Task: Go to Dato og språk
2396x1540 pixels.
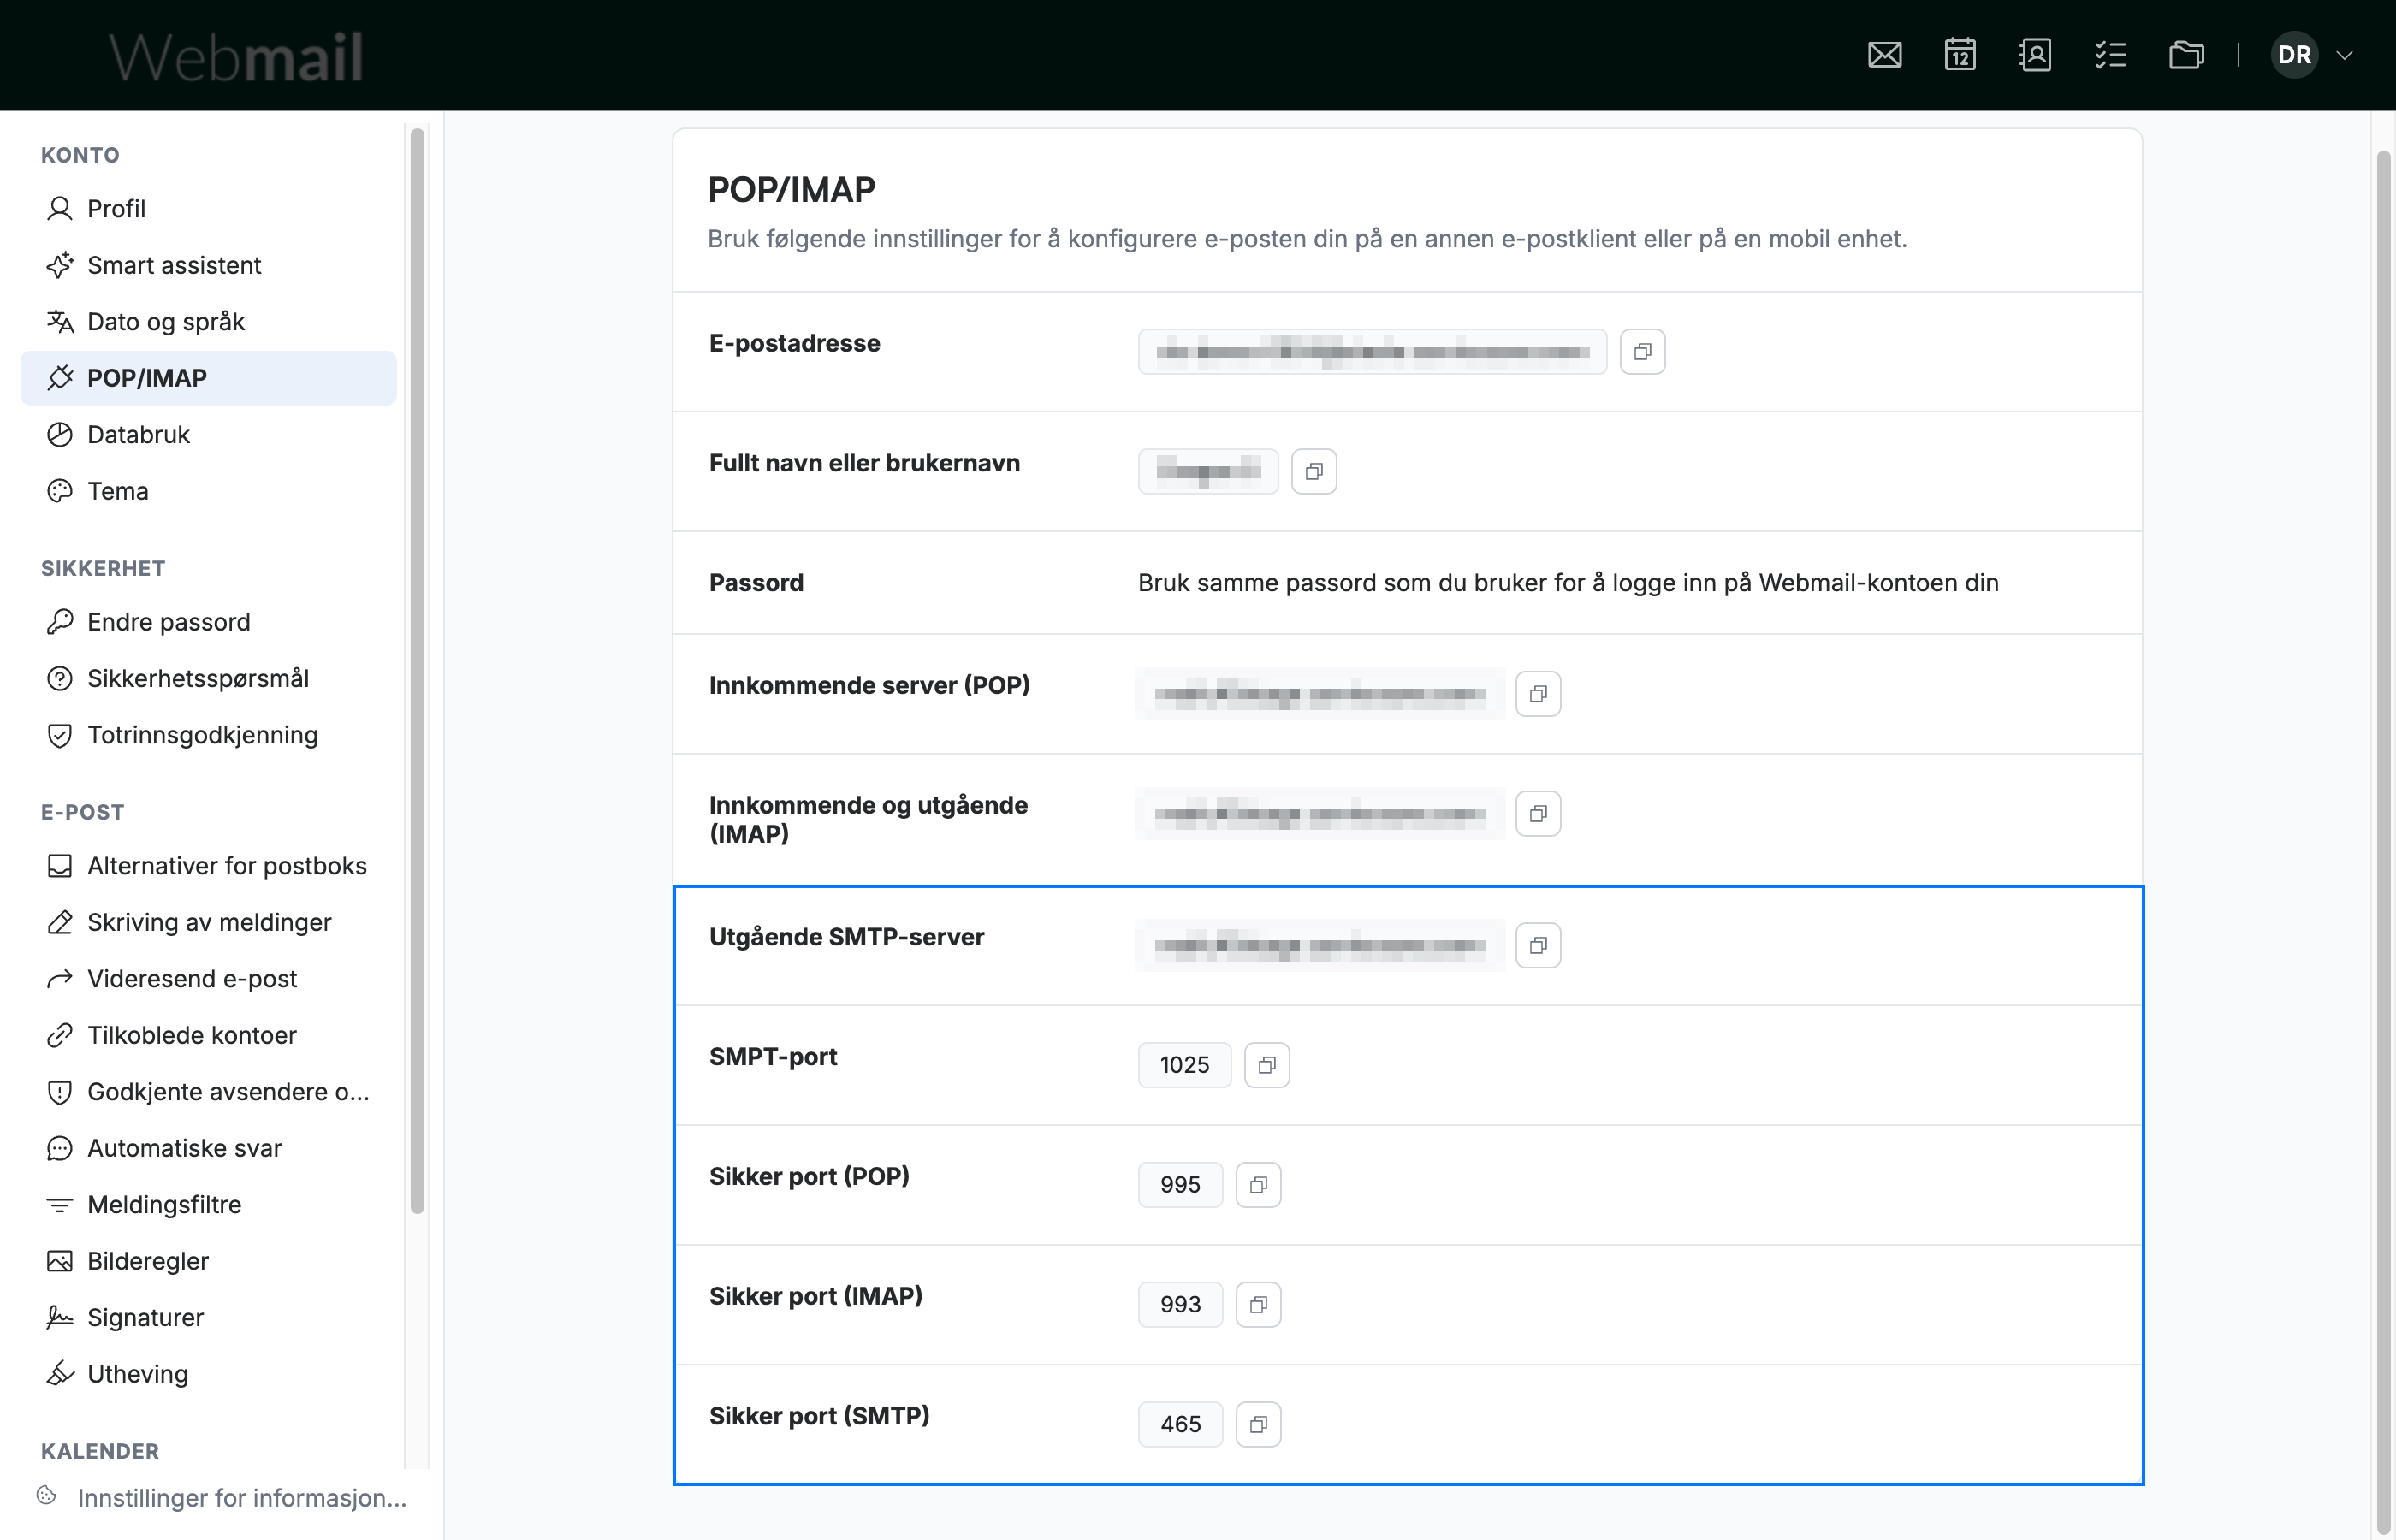Action: point(208,322)
